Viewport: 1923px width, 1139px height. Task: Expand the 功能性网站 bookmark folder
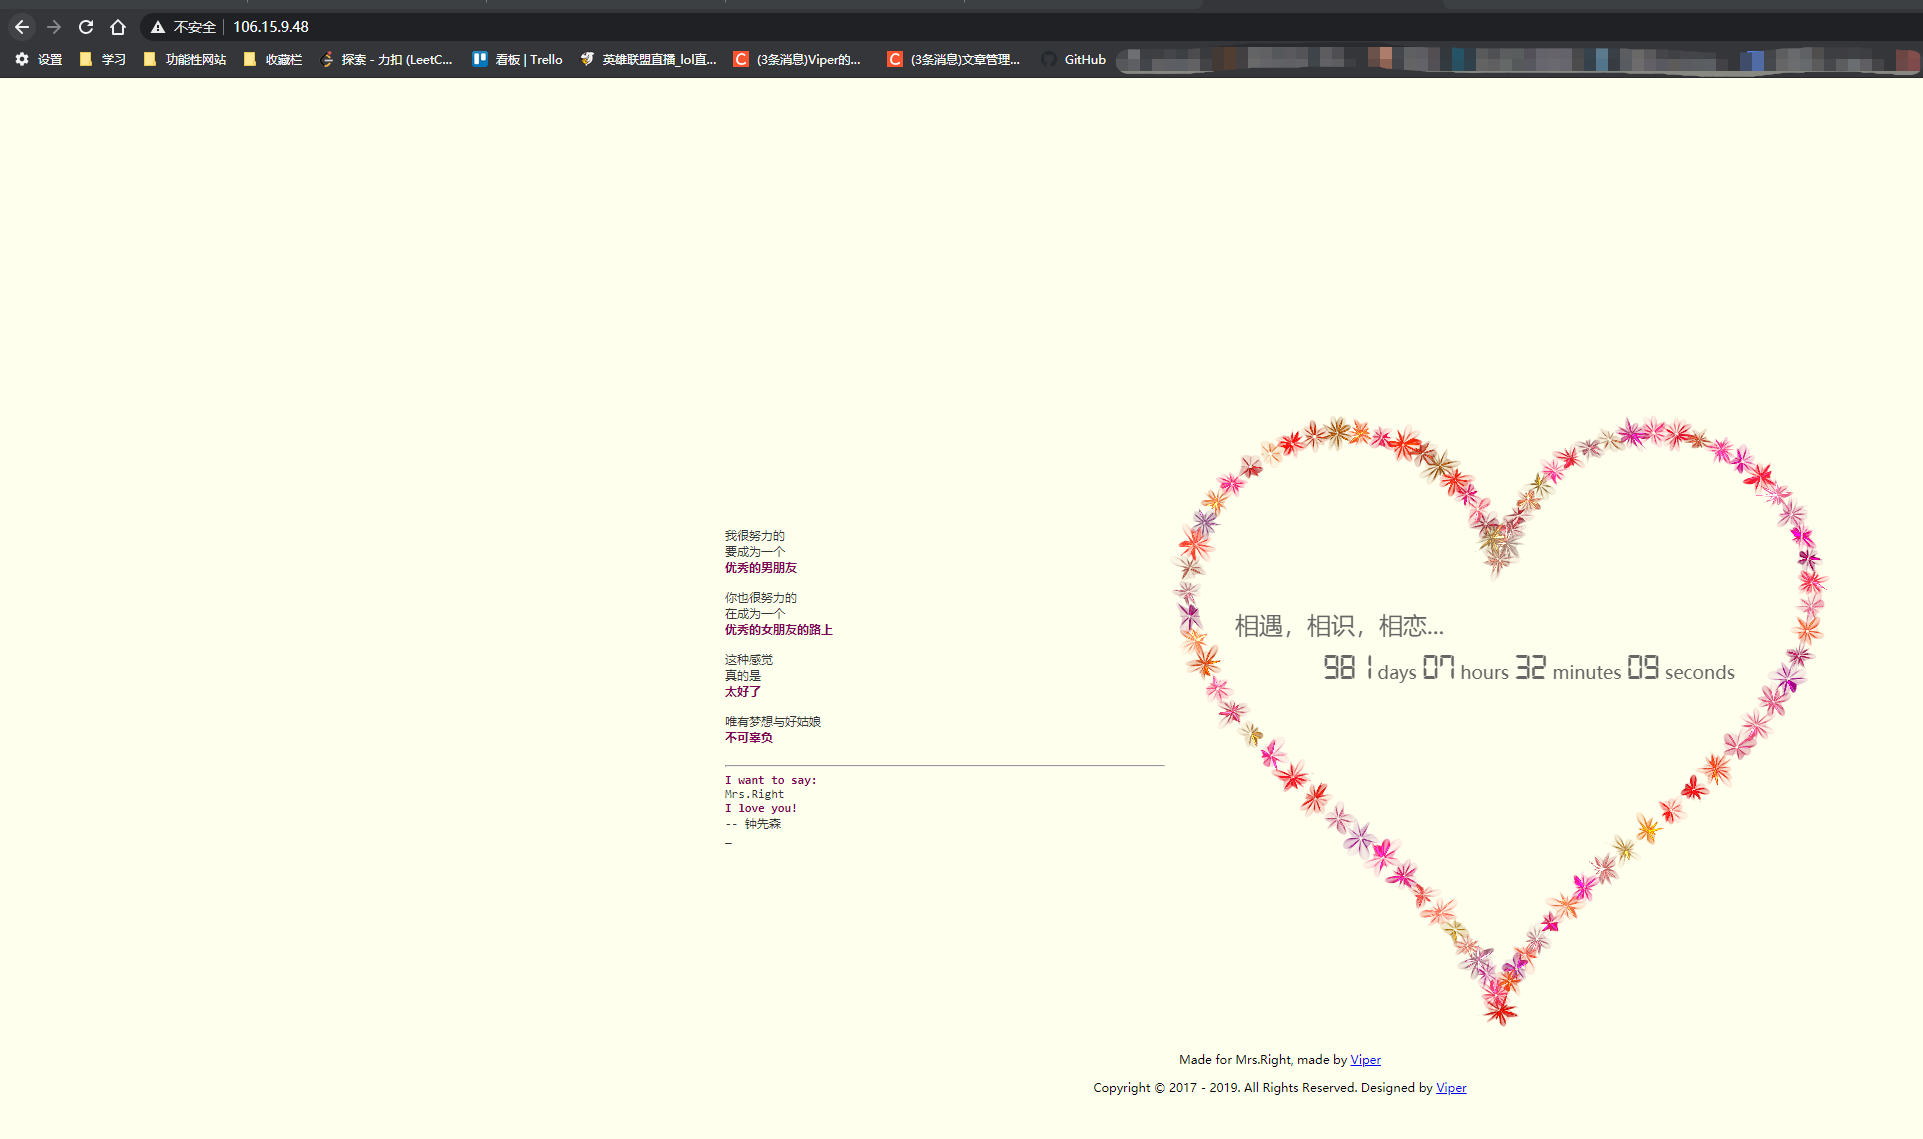point(185,60)
